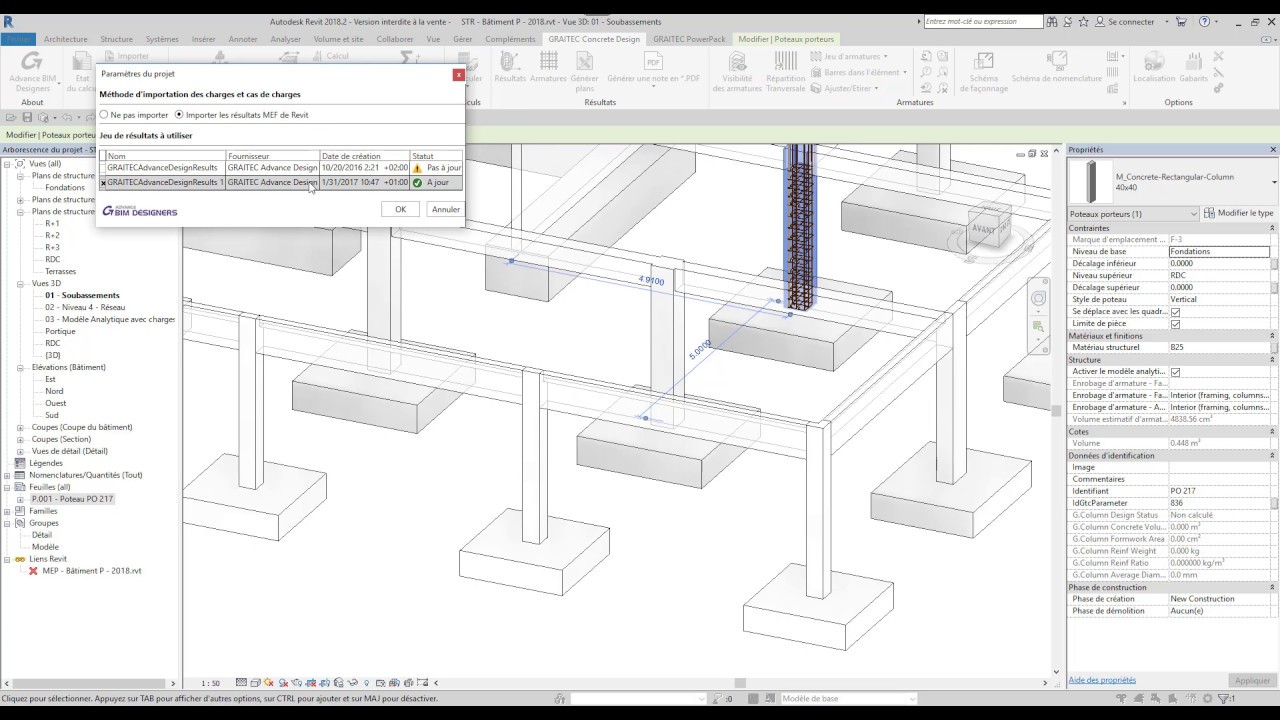Click the open folder icon in quick access toolbar
The height and width of the screenshot is (720, 1280).
[x=11, y=117]
